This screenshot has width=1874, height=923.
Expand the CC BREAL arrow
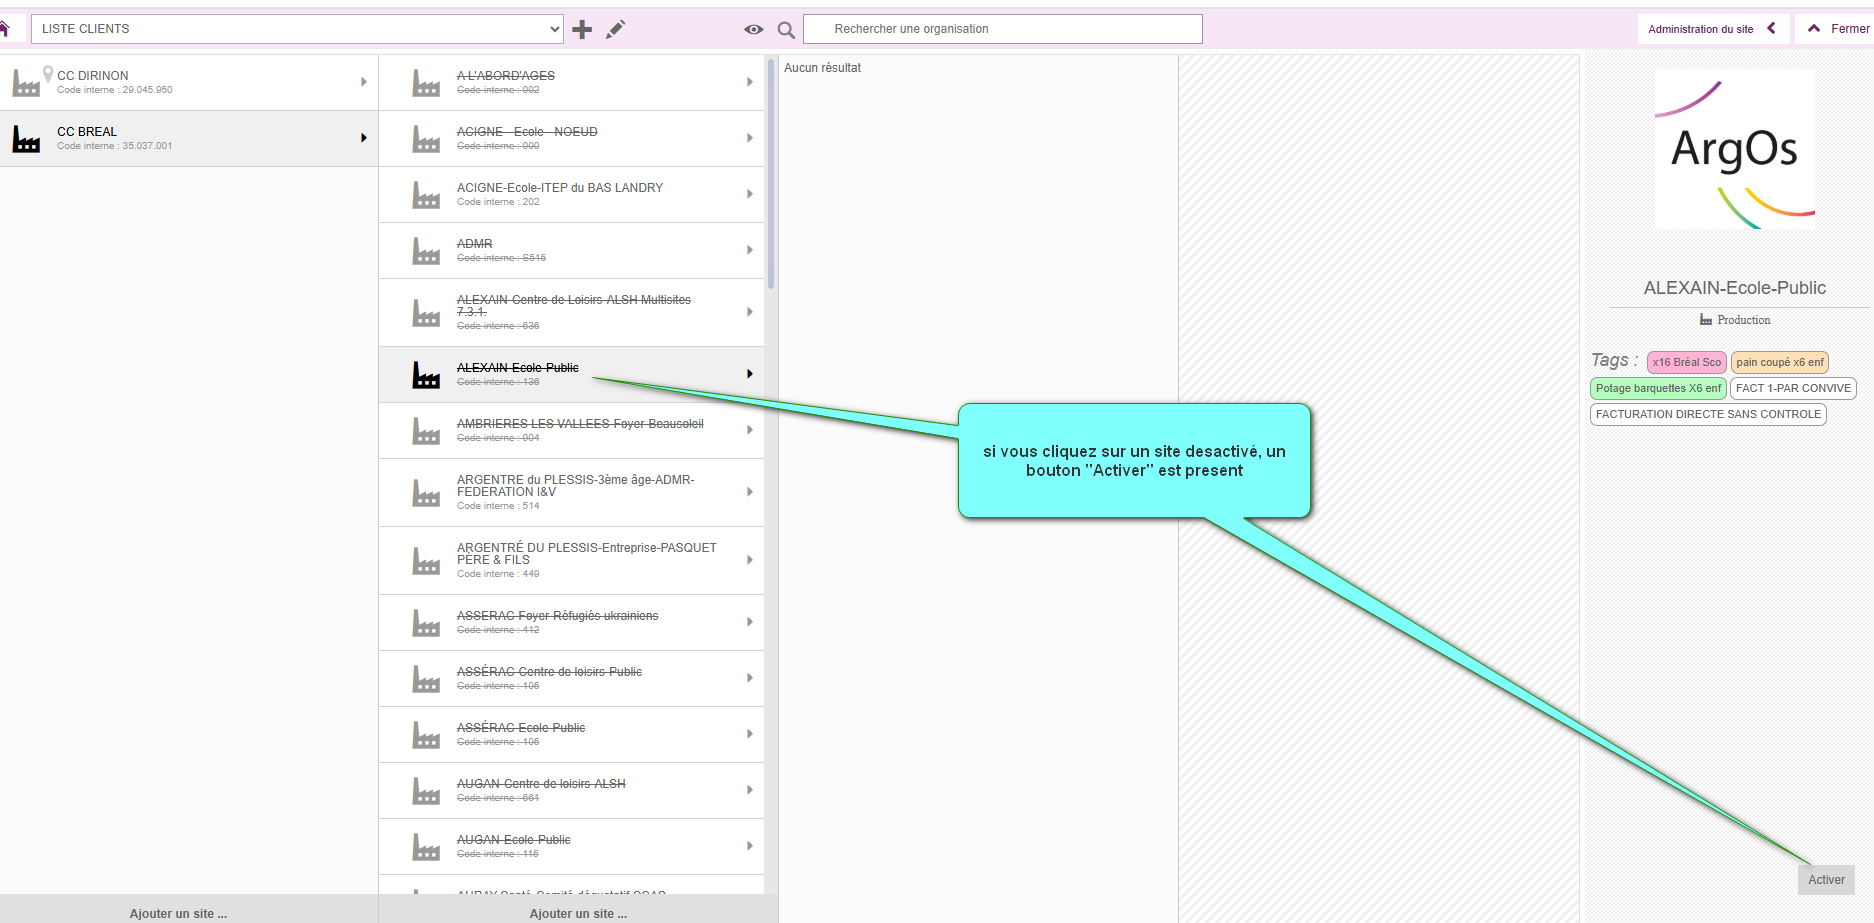pos(364,138)
